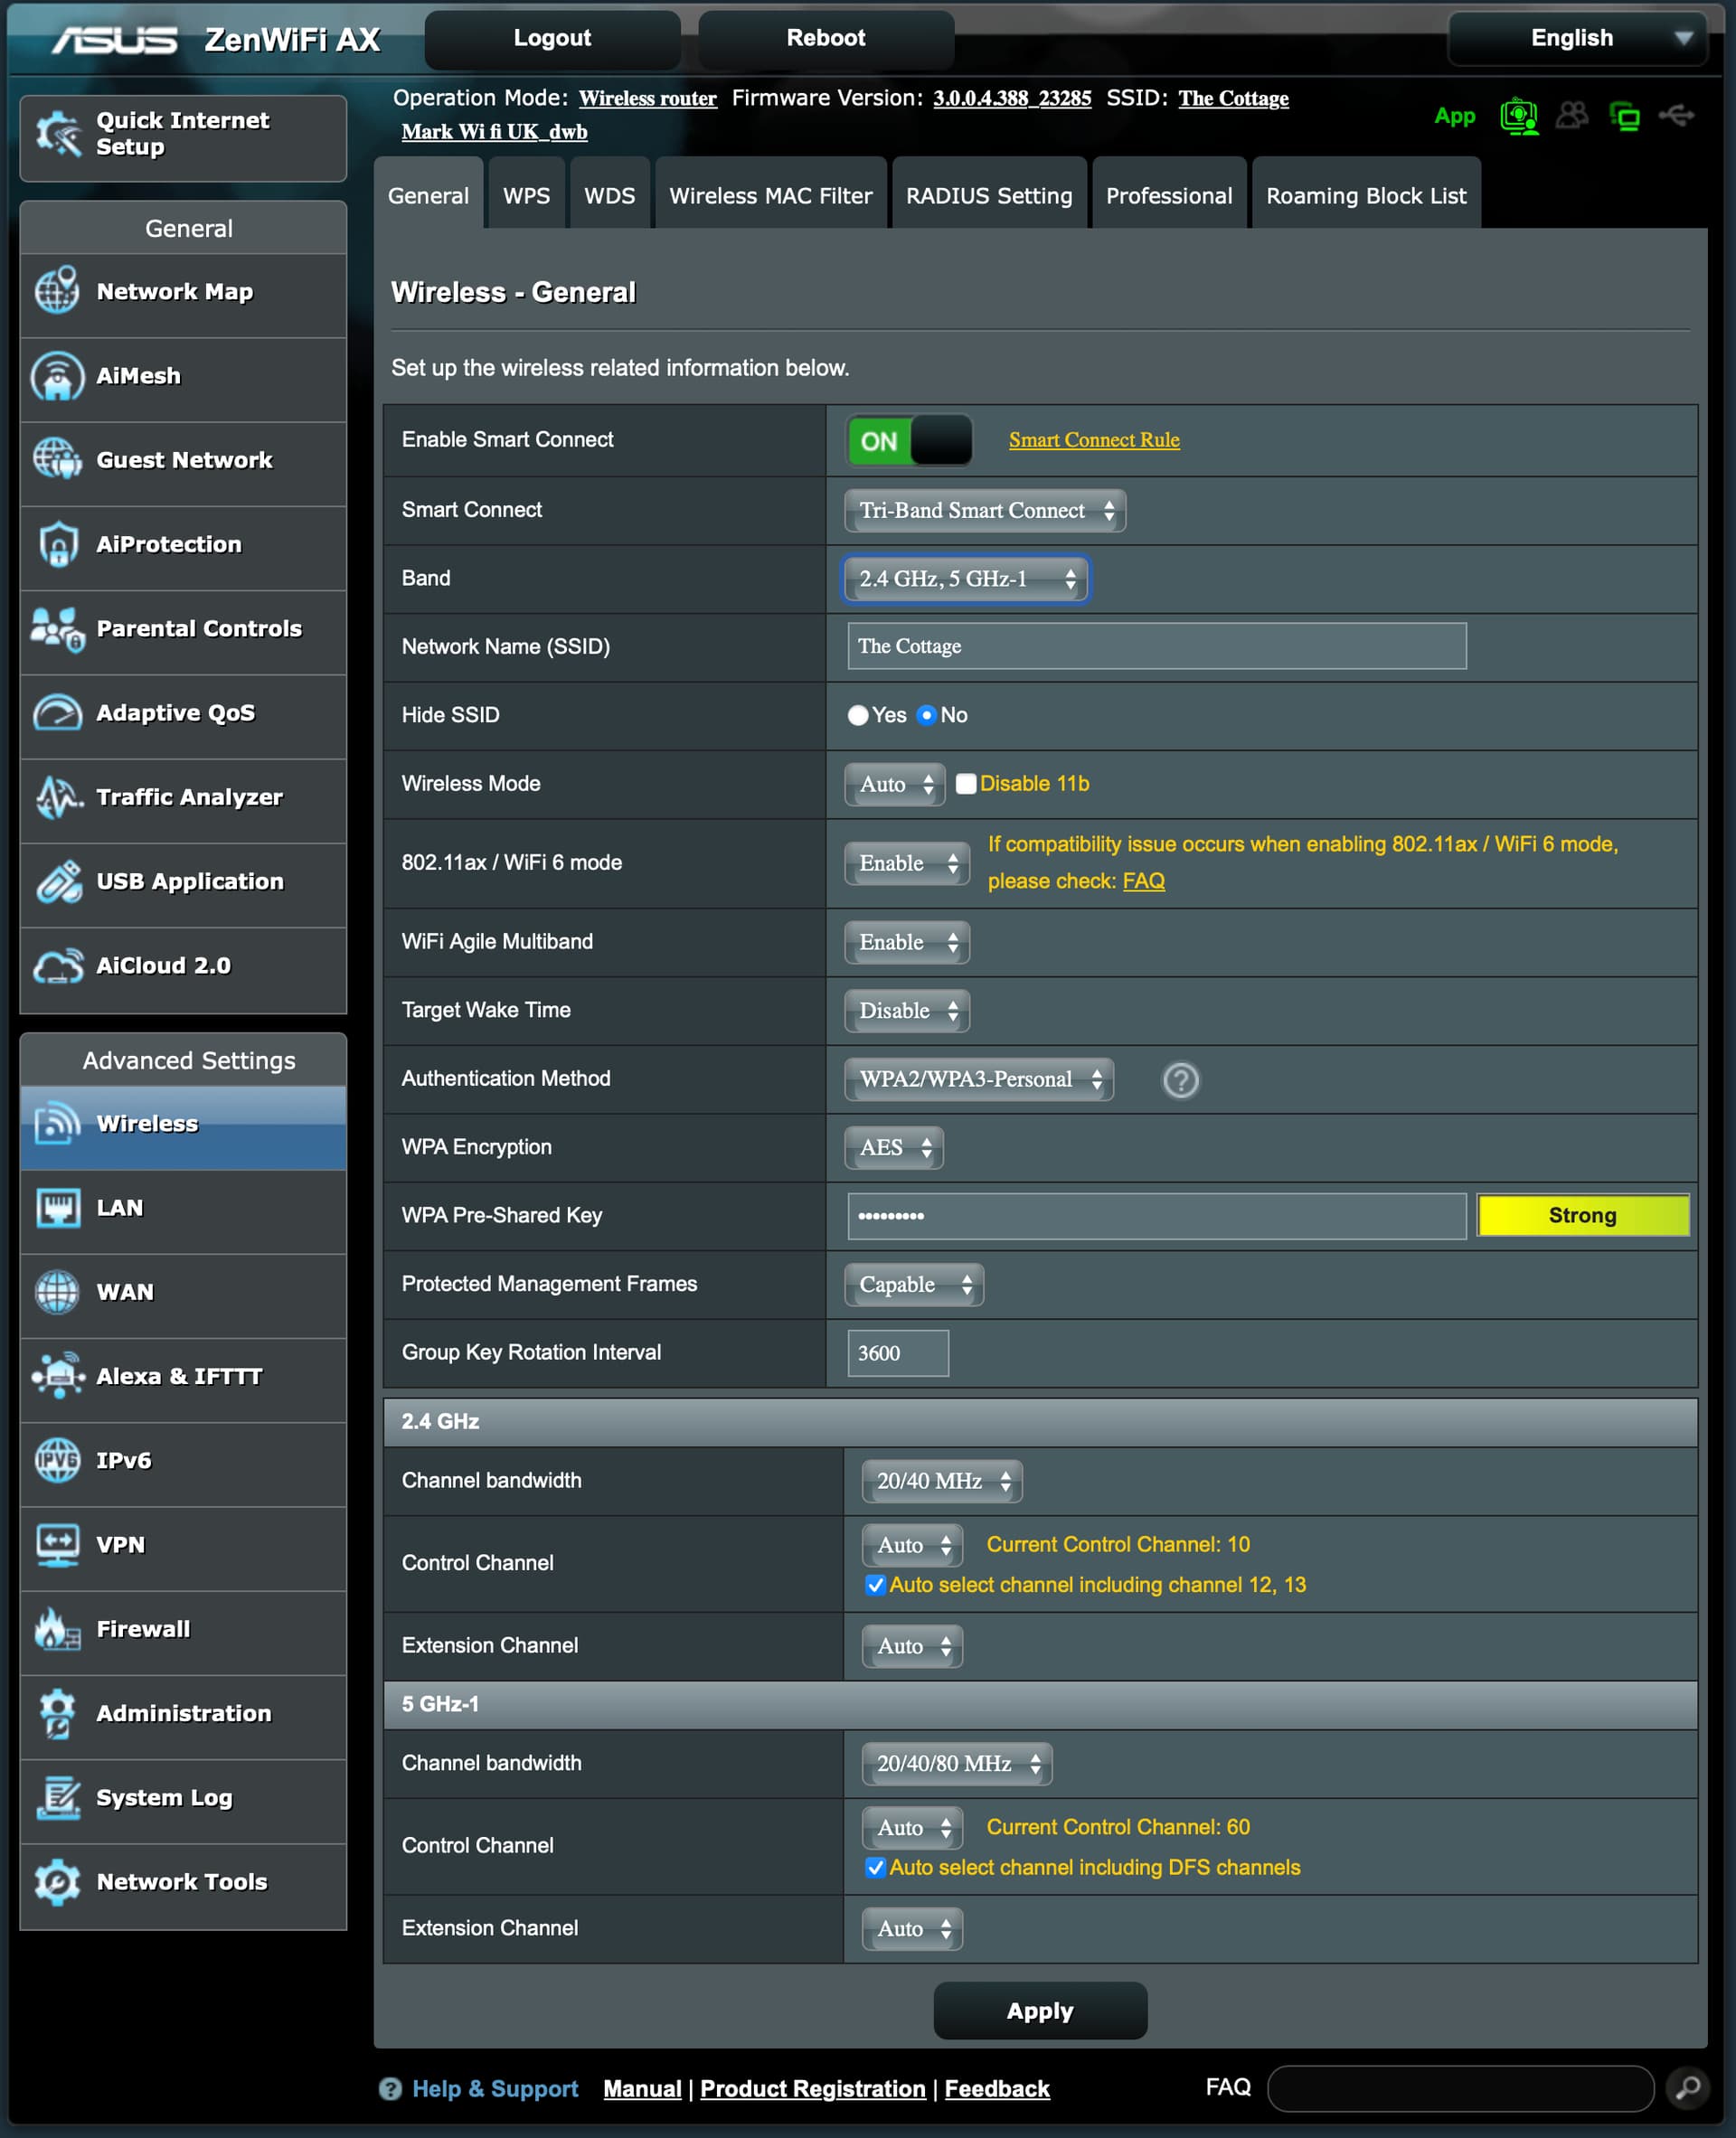Screen dimensions: 1736x2138
Task: Click the AiProtection shield icon
Action: pos(57,545)
